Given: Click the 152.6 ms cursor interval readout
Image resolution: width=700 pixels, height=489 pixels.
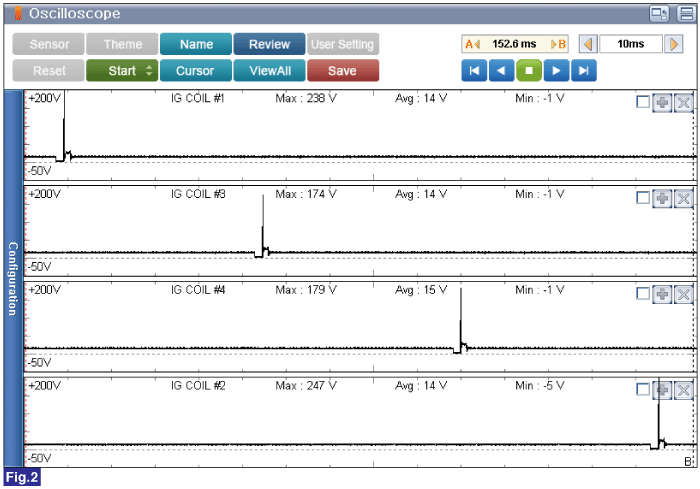Looking at the screenshot, I should 514,44.
